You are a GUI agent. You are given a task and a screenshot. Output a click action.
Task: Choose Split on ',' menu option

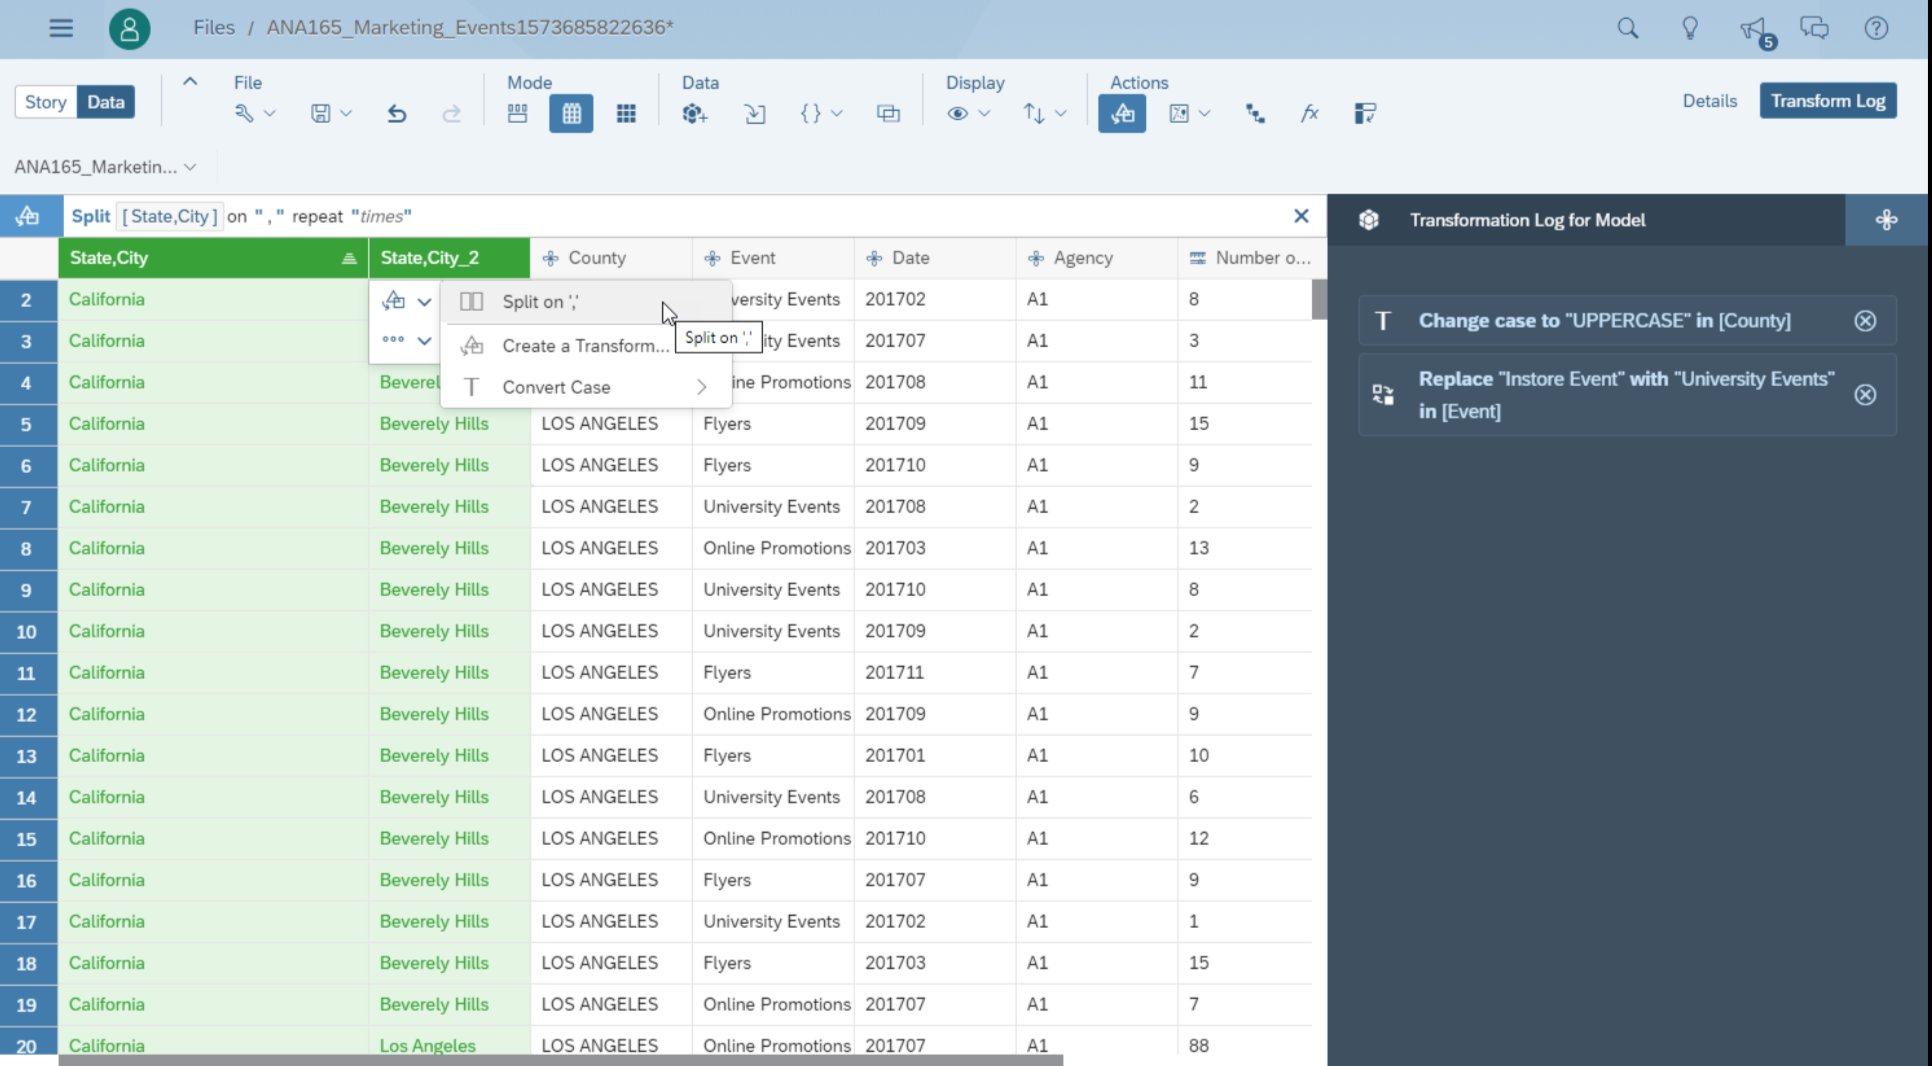(586, 302)
